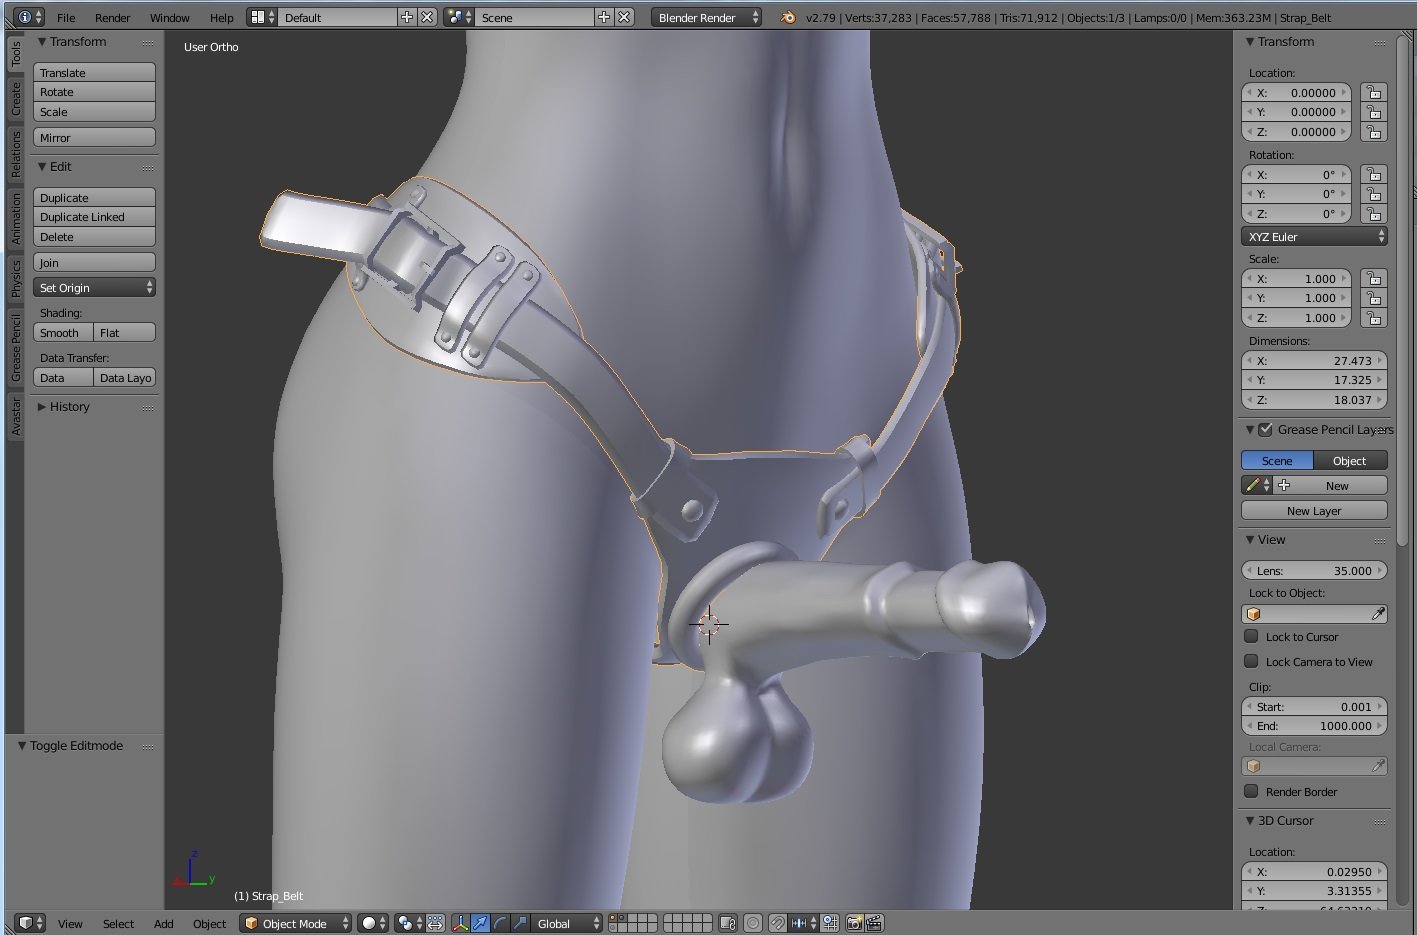Viewport: 1417px width, 935px height.
Task: Click the Duplicate Linked button
Action: click(95, 216)
